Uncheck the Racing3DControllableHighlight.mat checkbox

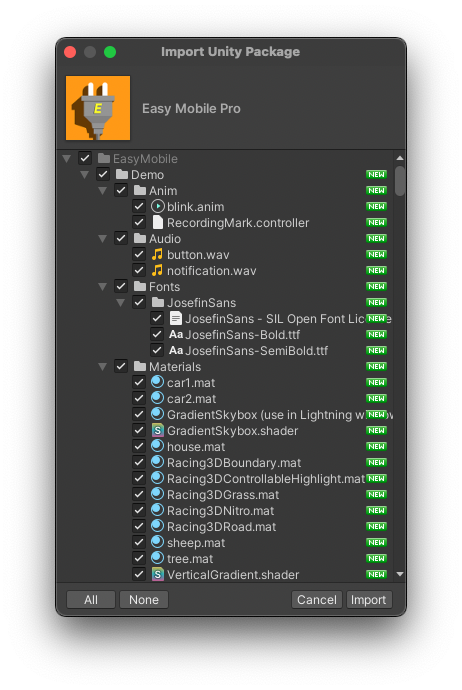pyautogui.click(x=139, y=478)
